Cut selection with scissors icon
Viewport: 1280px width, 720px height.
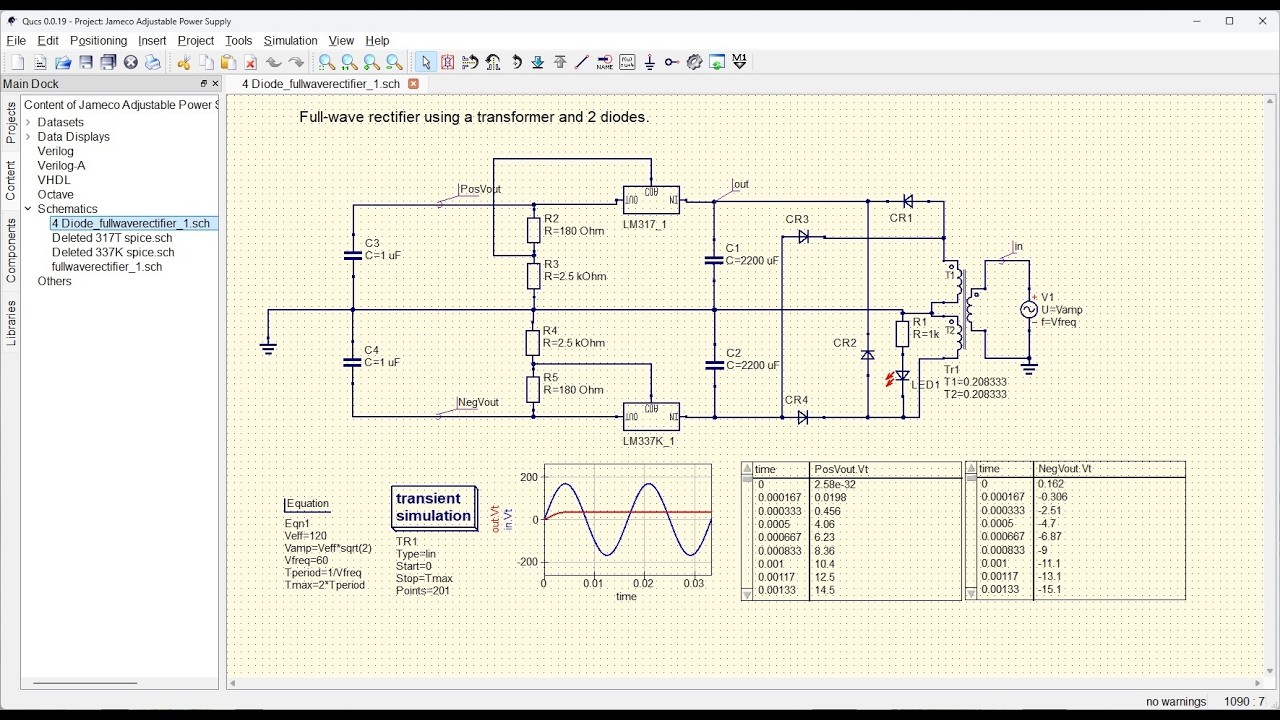click(184, 62)
